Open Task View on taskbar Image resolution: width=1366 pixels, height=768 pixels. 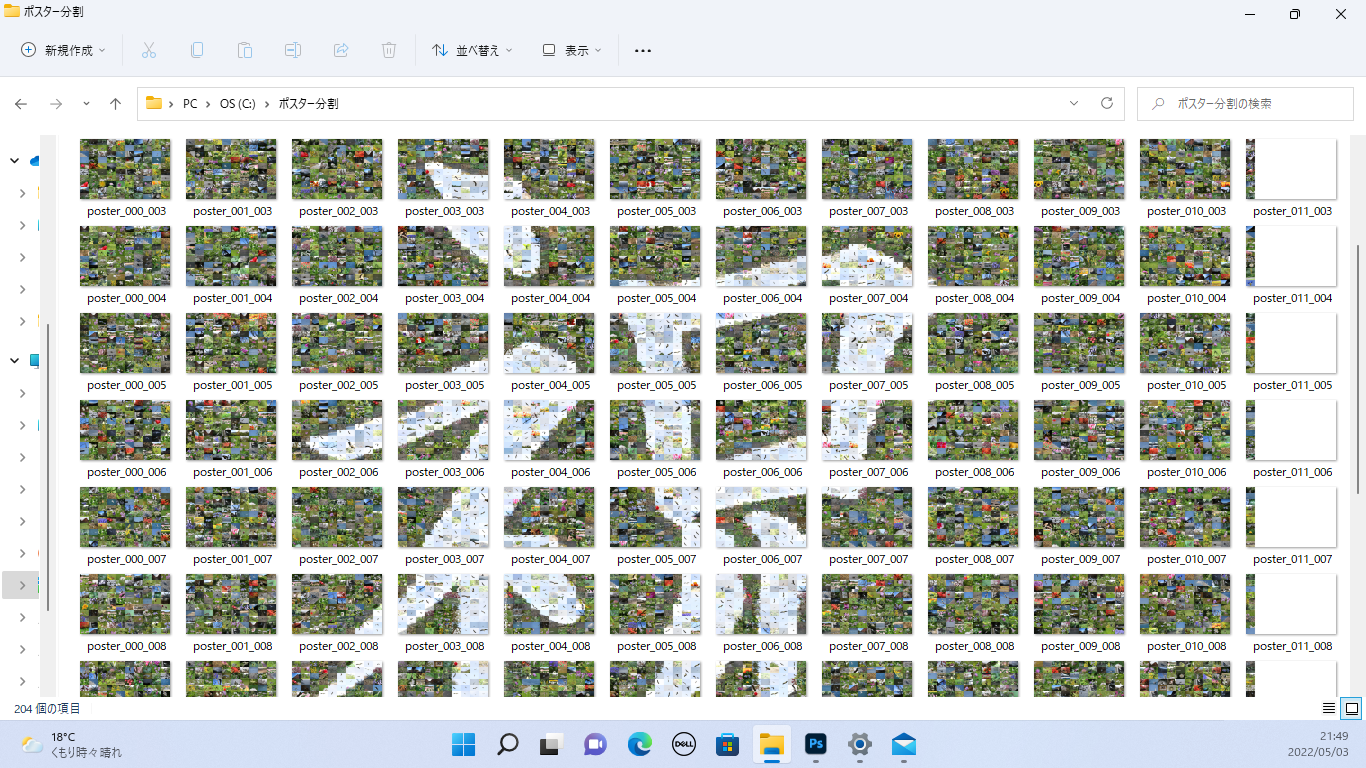click(x=550, y=744)
